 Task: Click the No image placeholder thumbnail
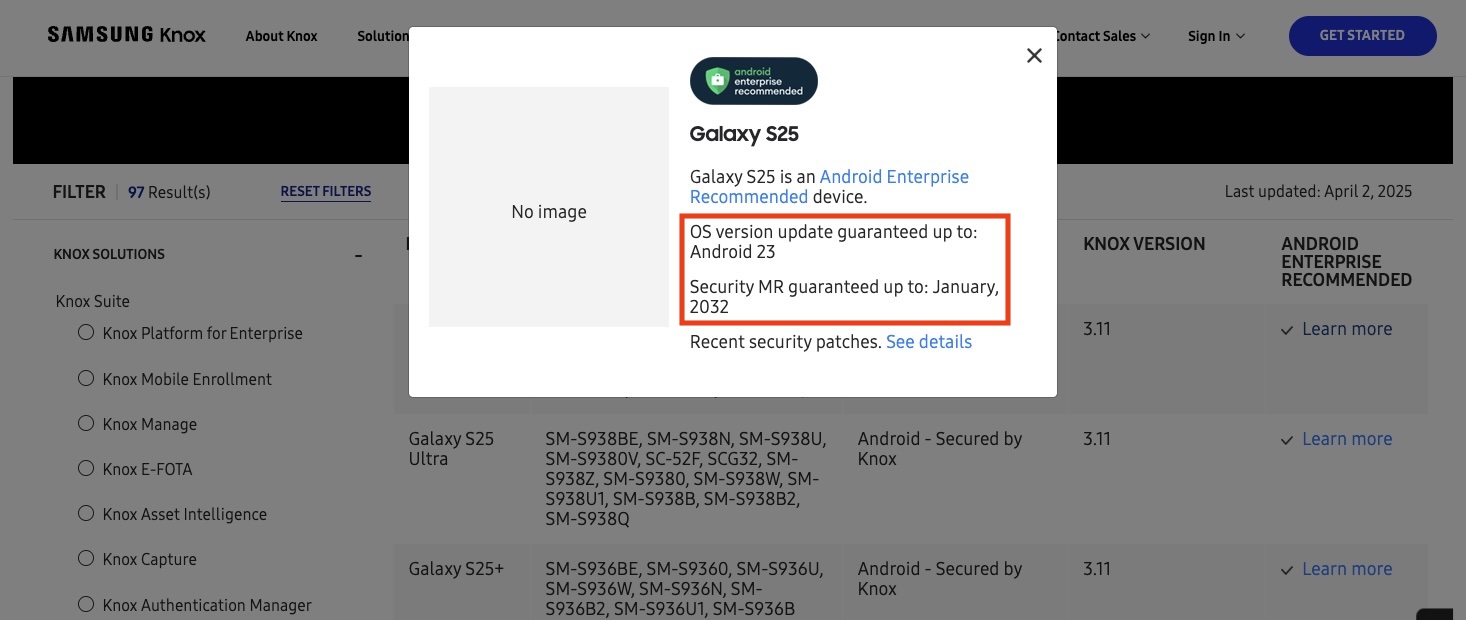[548, 207]
